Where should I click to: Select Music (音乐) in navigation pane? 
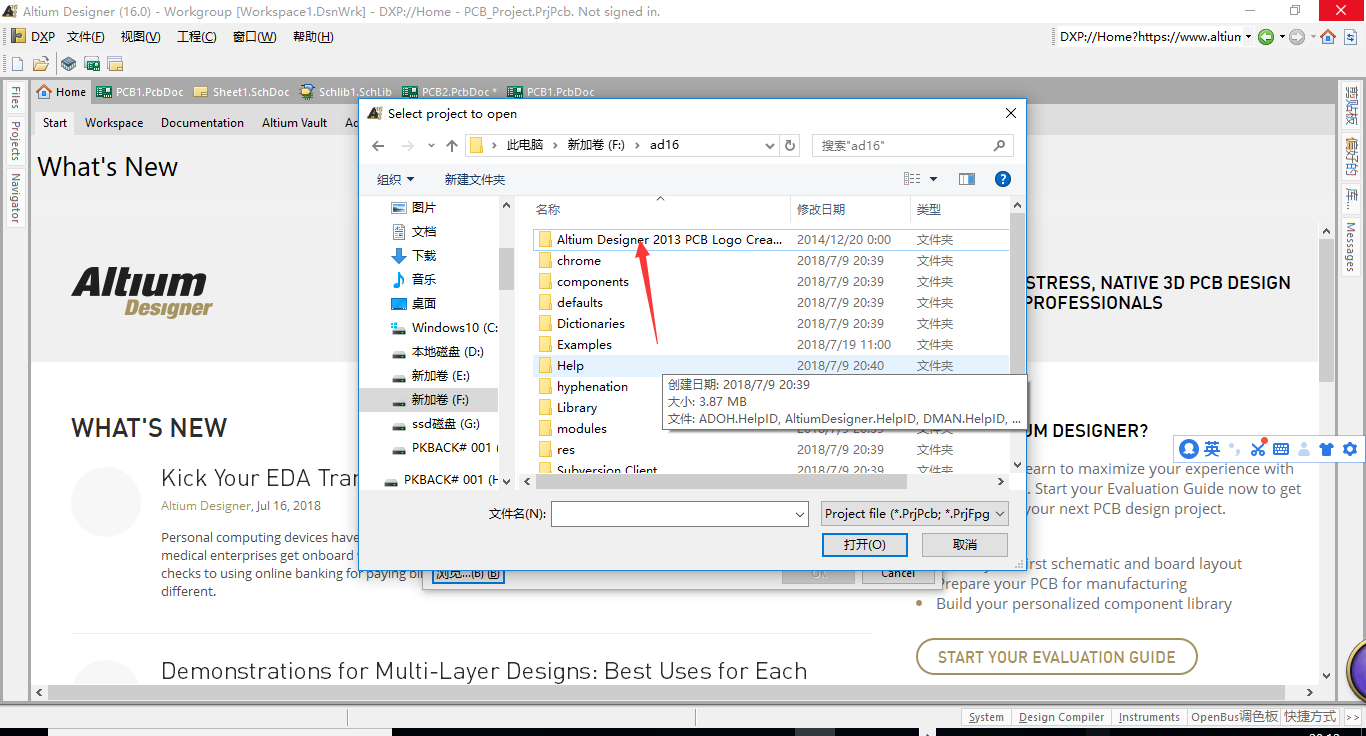[x=424, y=280]
